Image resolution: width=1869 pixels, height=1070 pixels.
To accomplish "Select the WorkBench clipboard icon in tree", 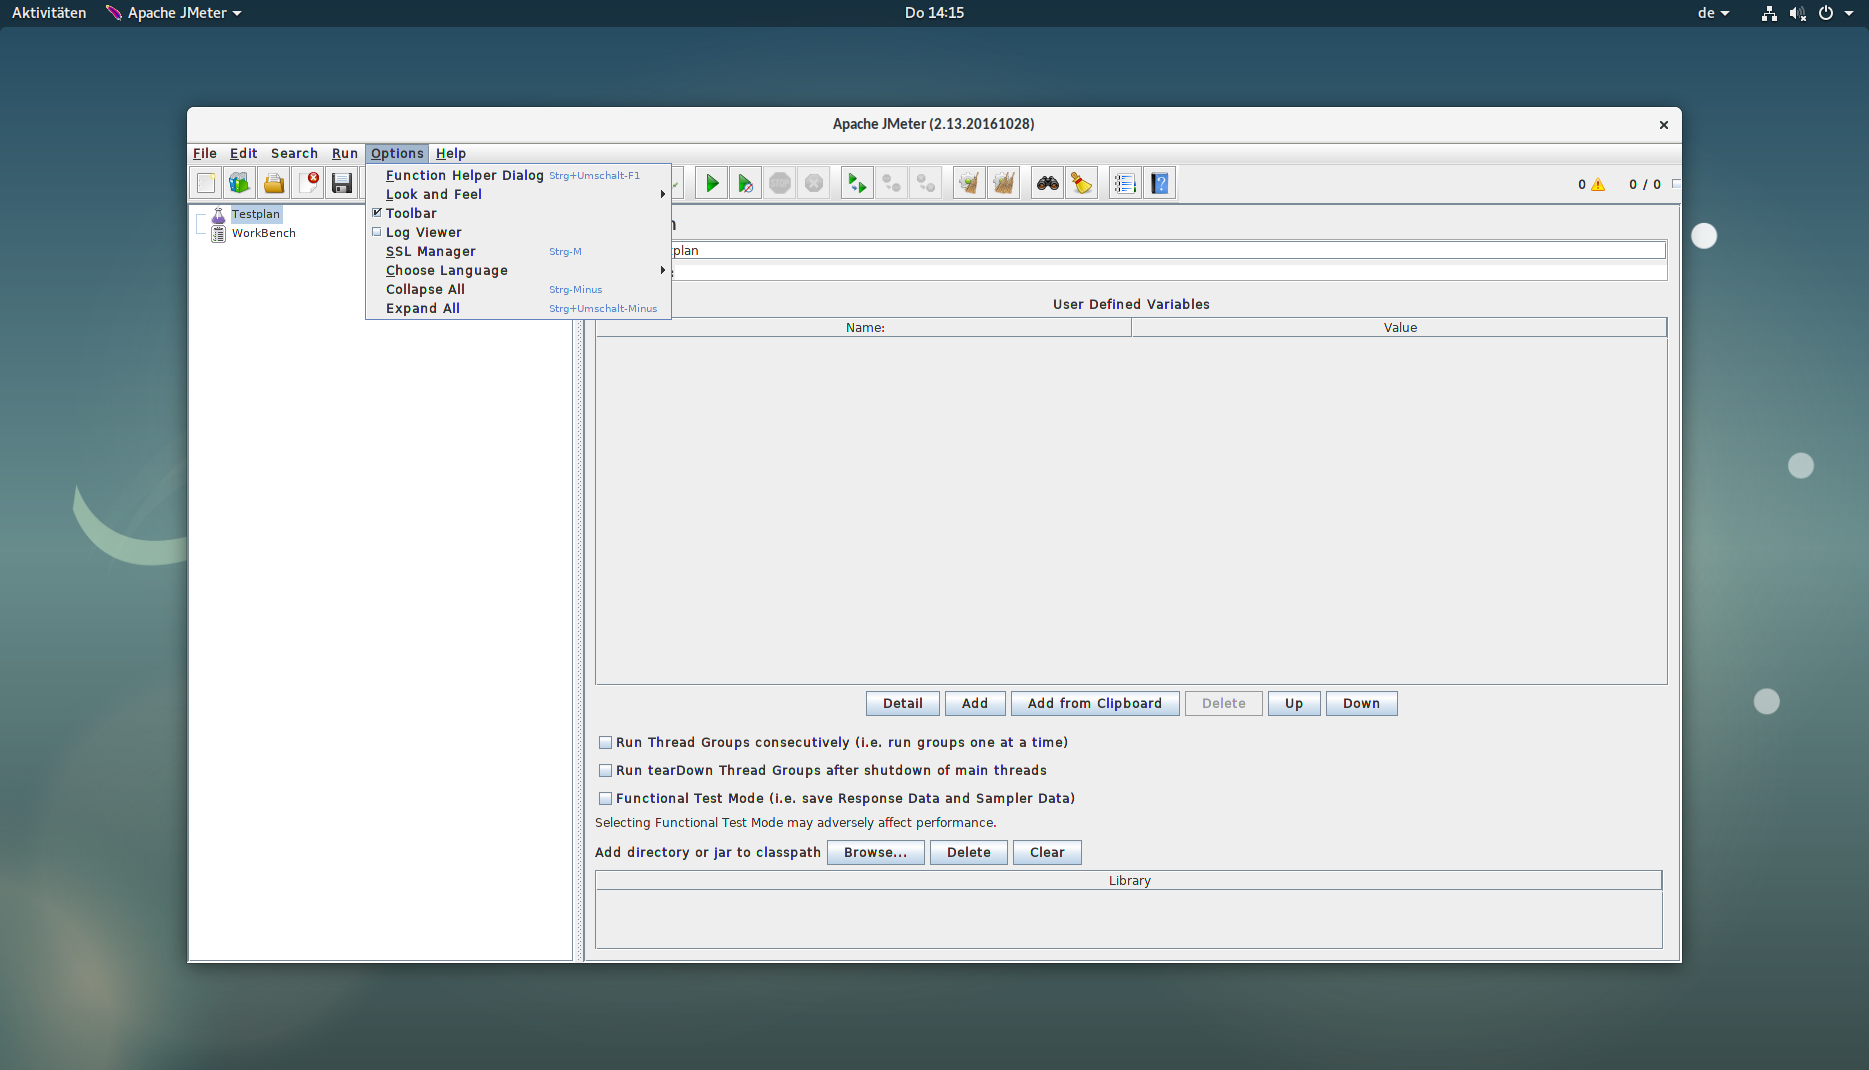I will click(218, 233).
